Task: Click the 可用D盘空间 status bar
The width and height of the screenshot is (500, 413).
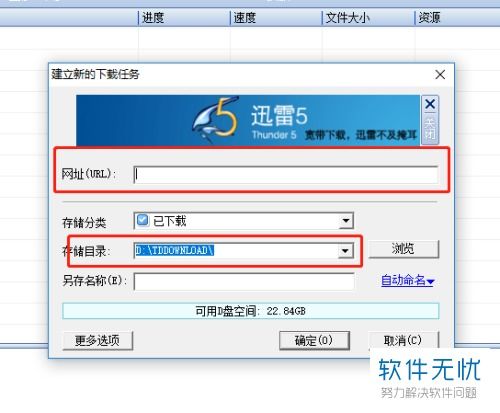Action: click(251, 311)
